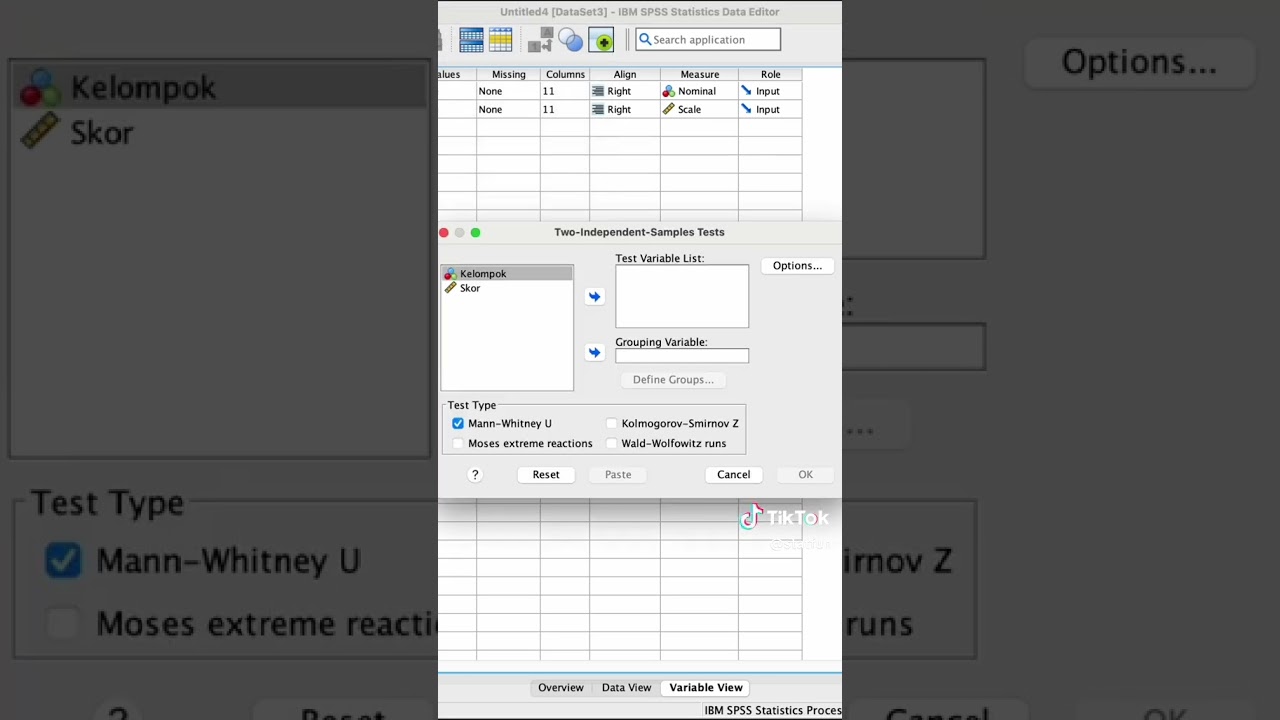This screenshot has height=720, width=1280.
Task: Click the Show All Variables icon
Action: [601, 40]
